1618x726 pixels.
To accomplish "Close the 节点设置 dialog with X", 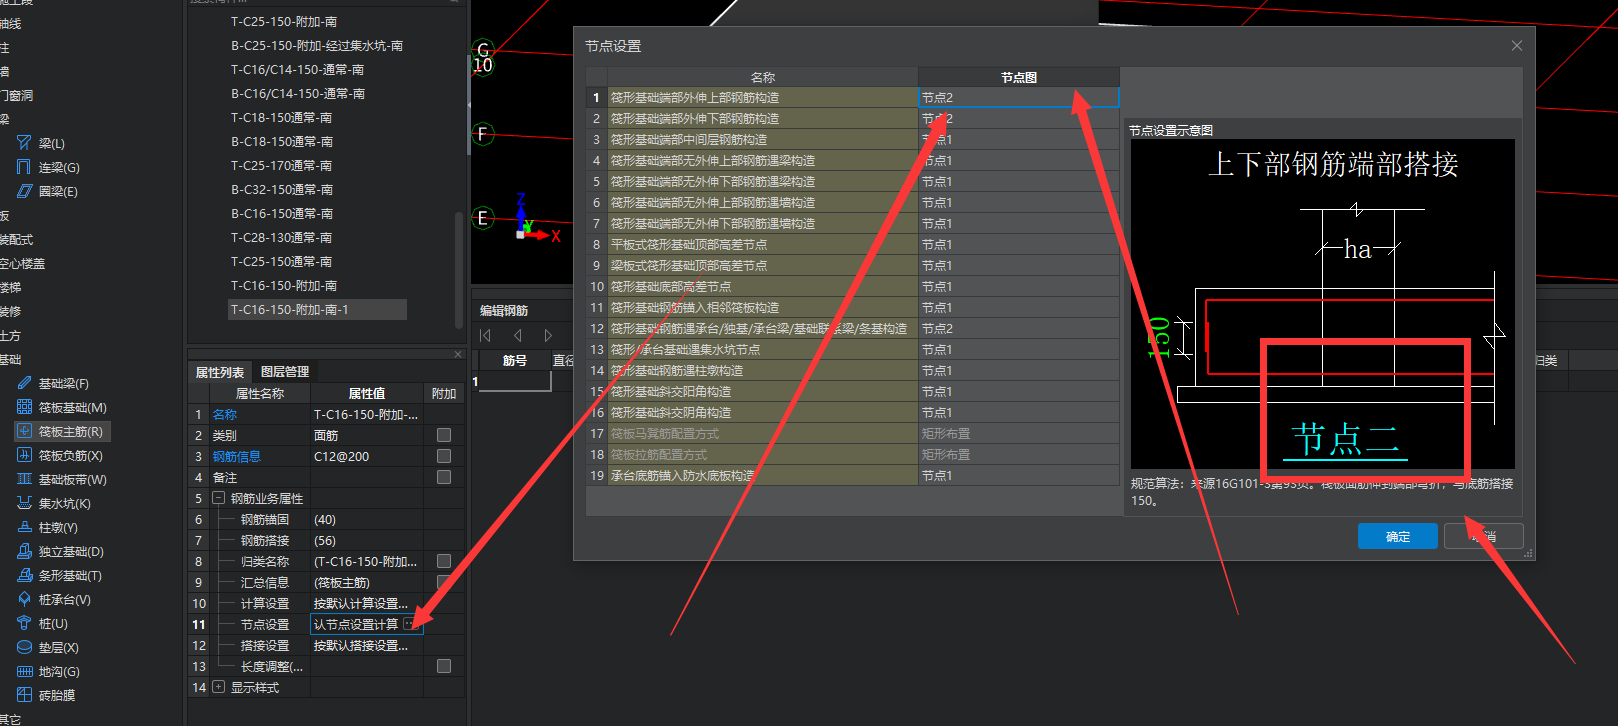I will coord(1517,46).
